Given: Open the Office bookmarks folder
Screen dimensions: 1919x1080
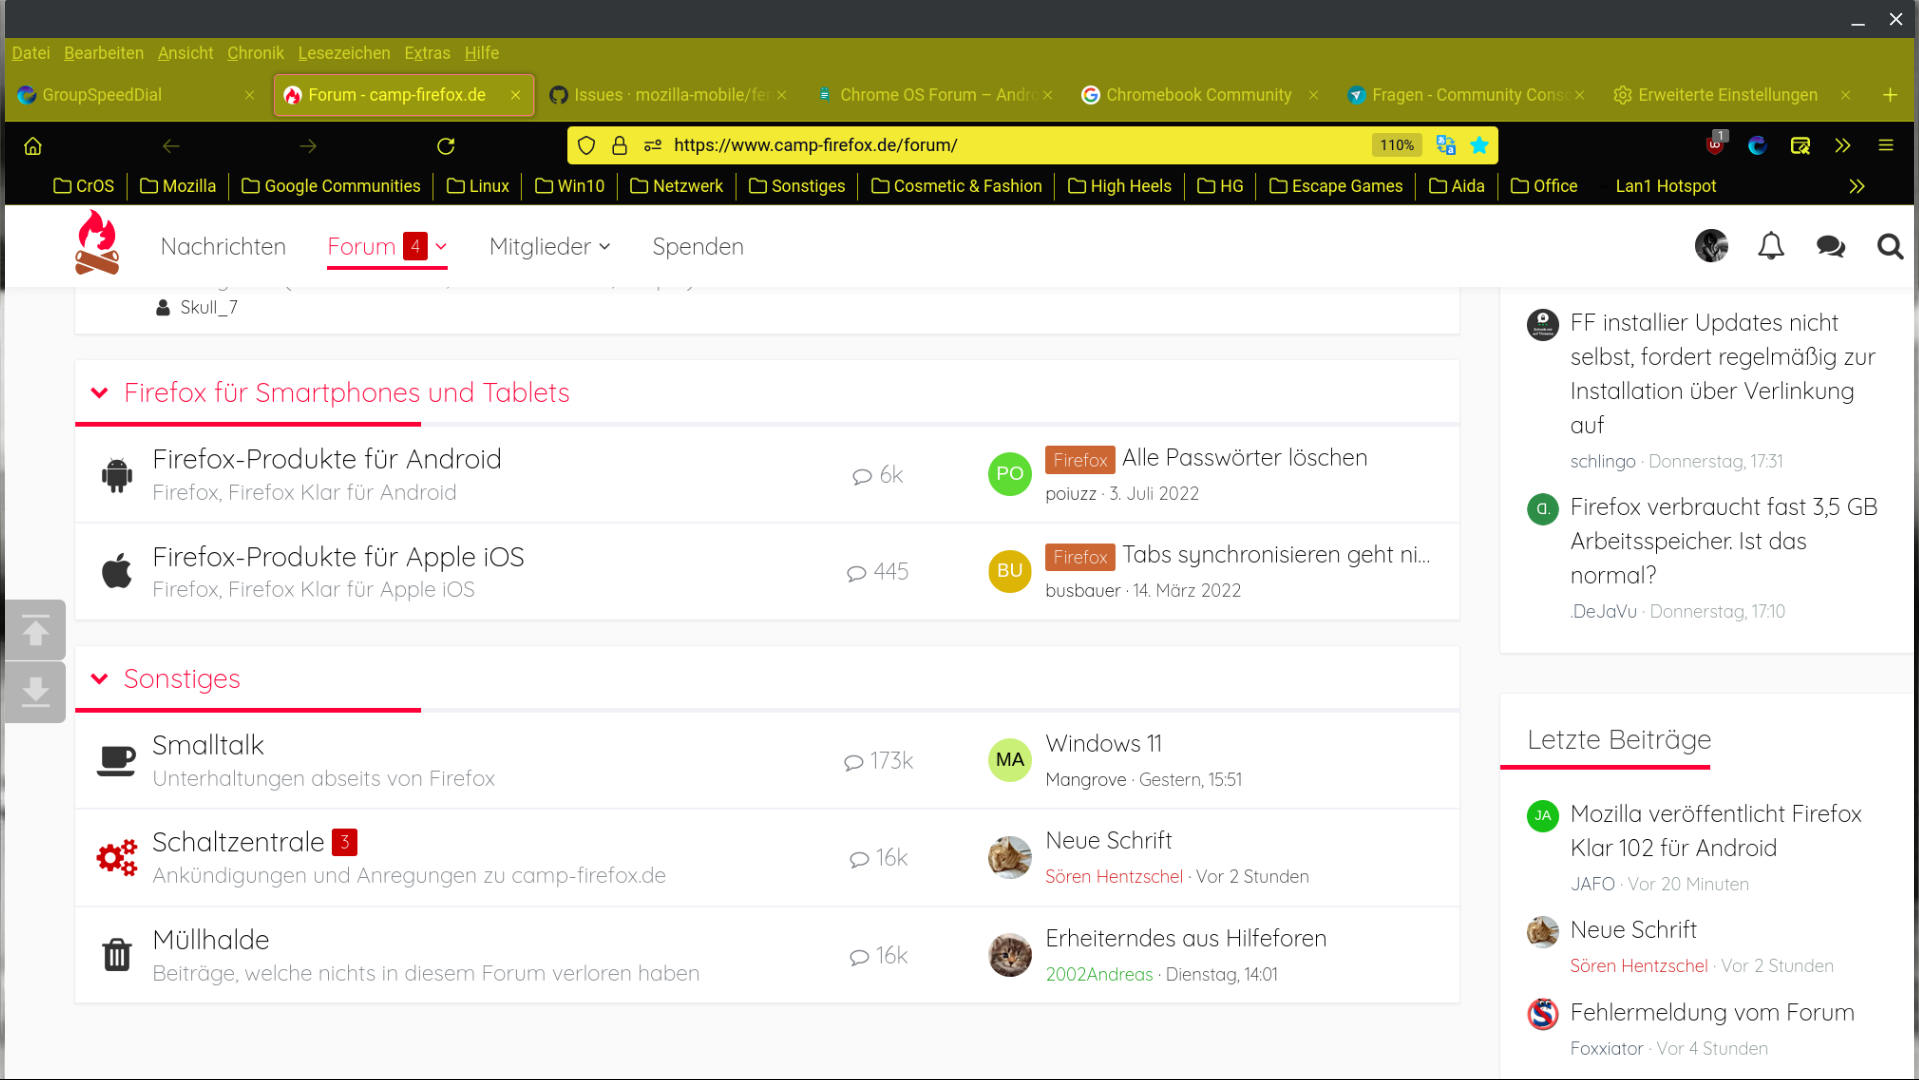Looking at the screenshot, I should pos(1544,187).
